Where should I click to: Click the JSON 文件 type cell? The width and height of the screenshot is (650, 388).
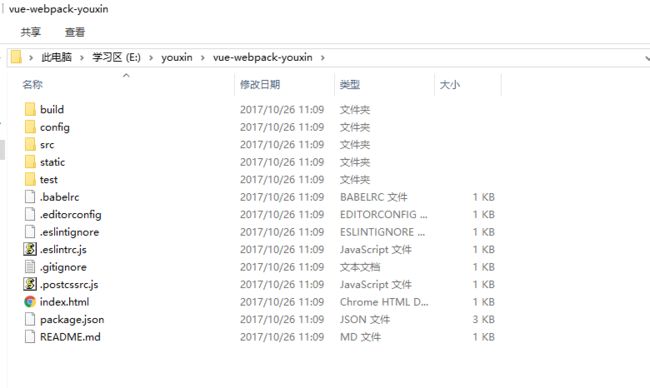(365, 319)
